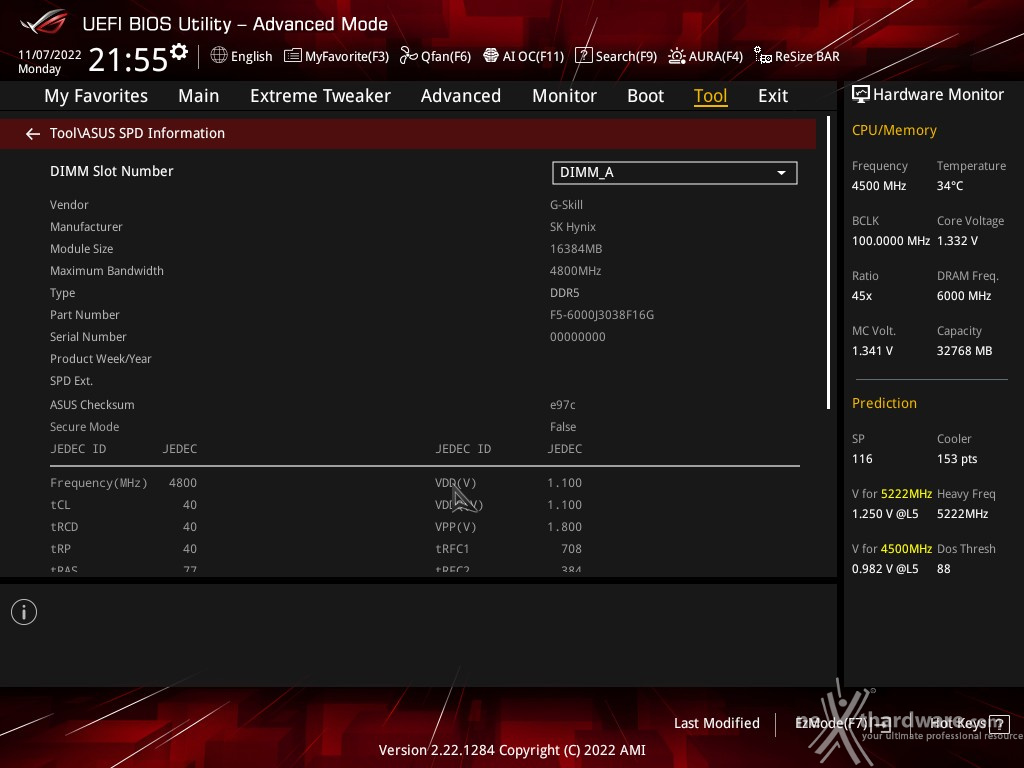Click DRAM Freq. 6000 MHz value
1024x768 pixels.
(964, 296)
